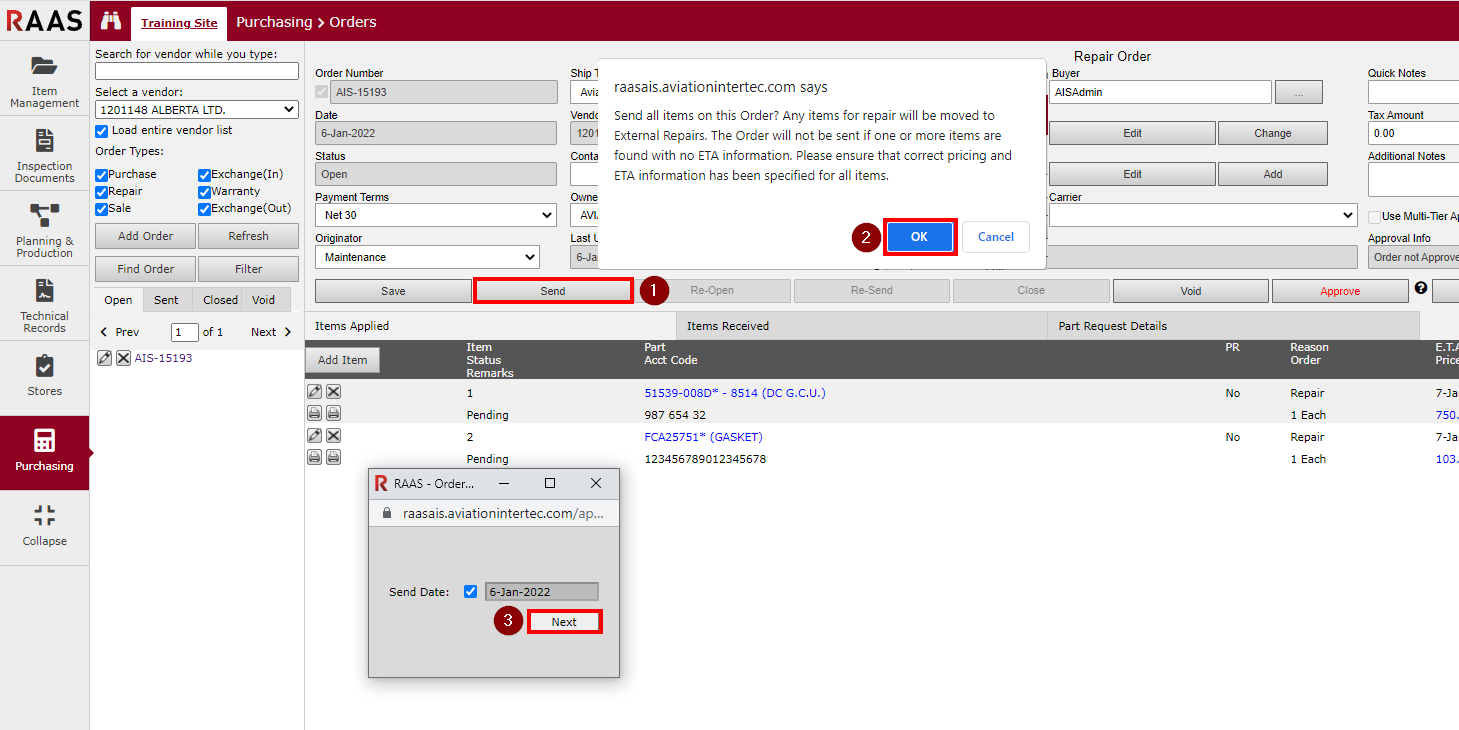Click the binoculars search icon in the header
The height and width of the screenshot is (730, 1459).
[x=111, y=21]
